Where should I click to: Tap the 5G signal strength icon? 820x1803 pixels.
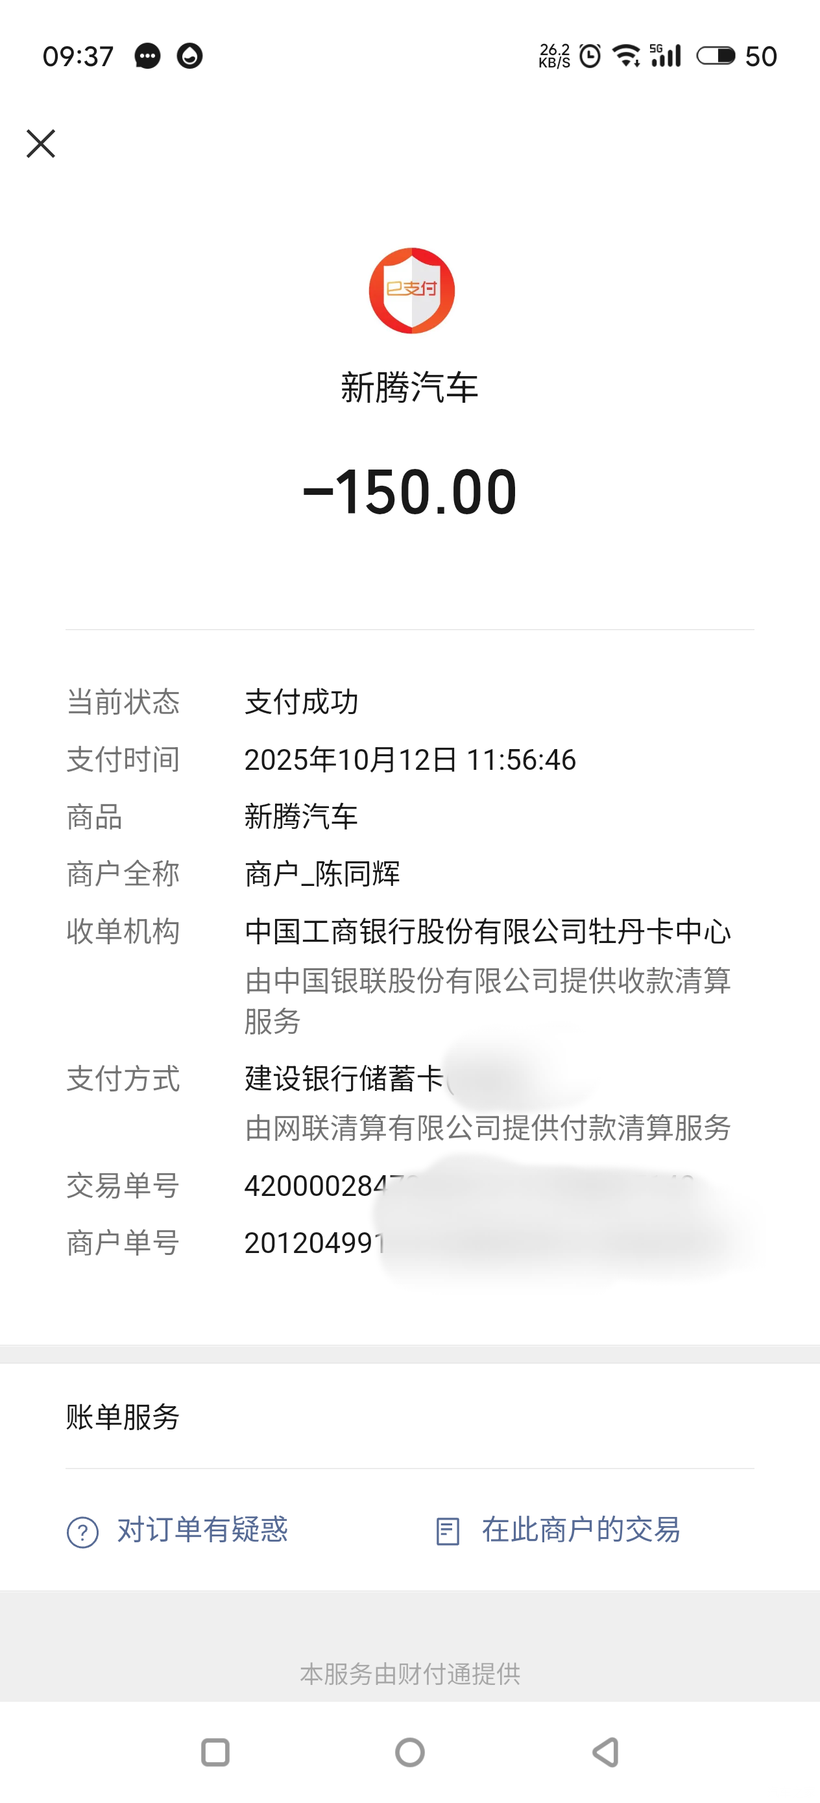tap(666, 56)
